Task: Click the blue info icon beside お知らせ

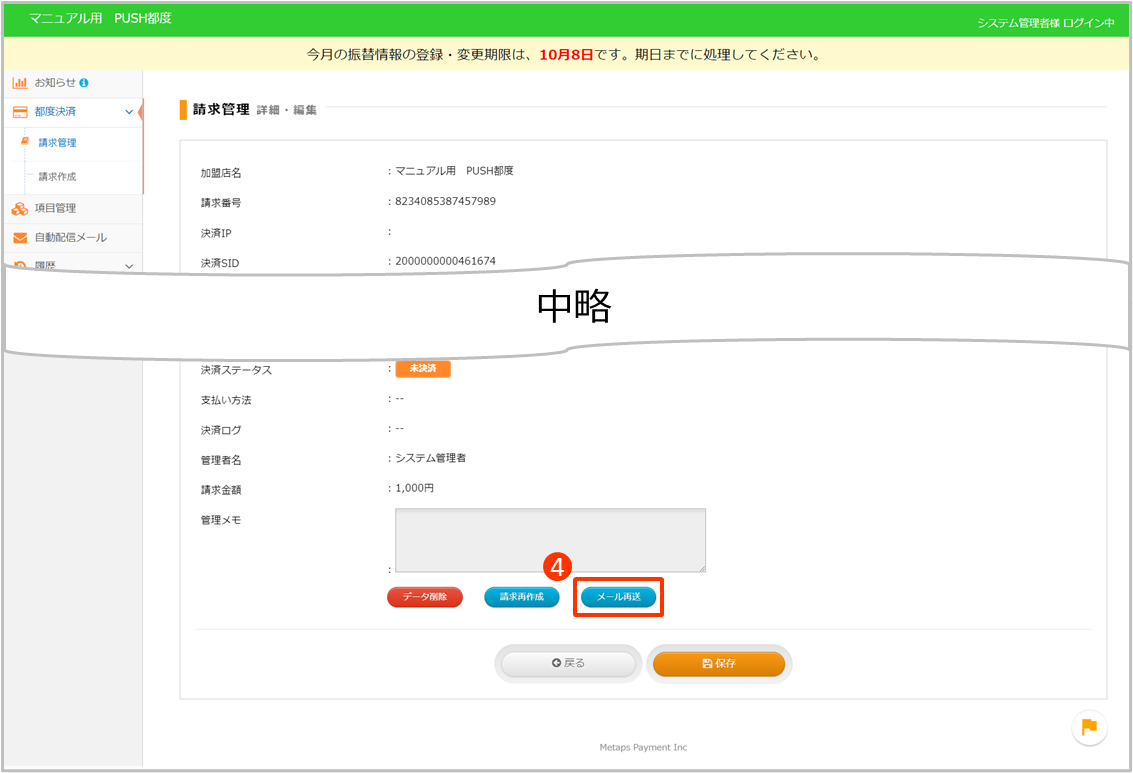Action: tap(84, 82)
